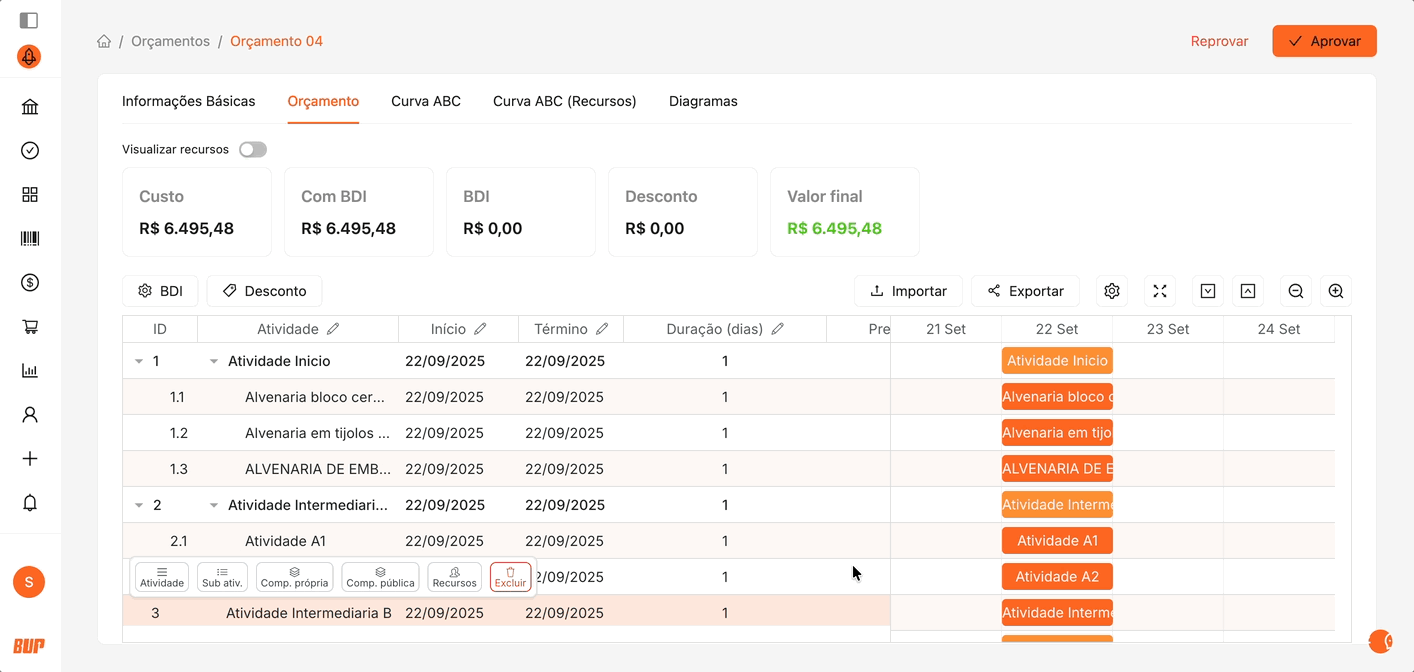Toggle the Visualizar recursos switch
Screen dimensions: 1414x672
[253, 149]
